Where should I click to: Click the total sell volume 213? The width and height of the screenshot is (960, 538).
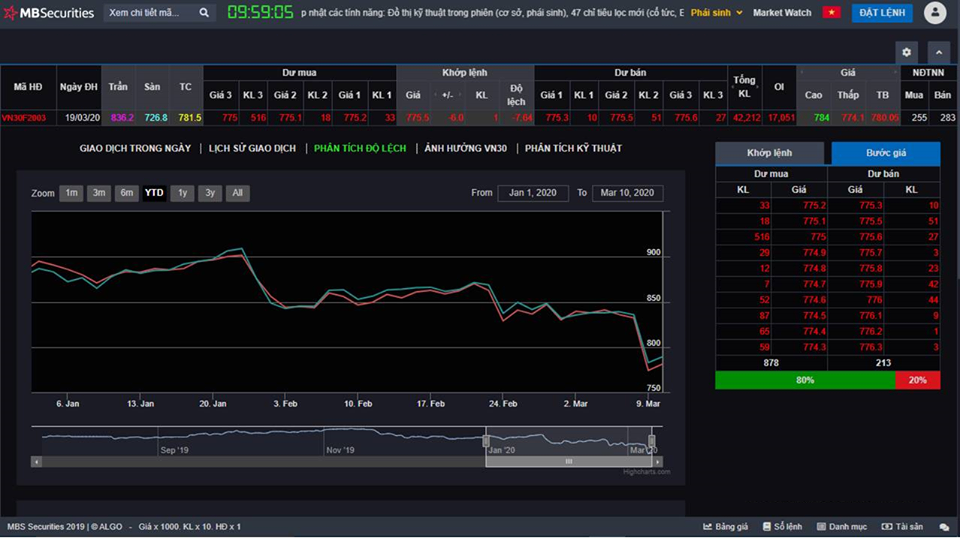pyautogui.click(x=883, y=363)
